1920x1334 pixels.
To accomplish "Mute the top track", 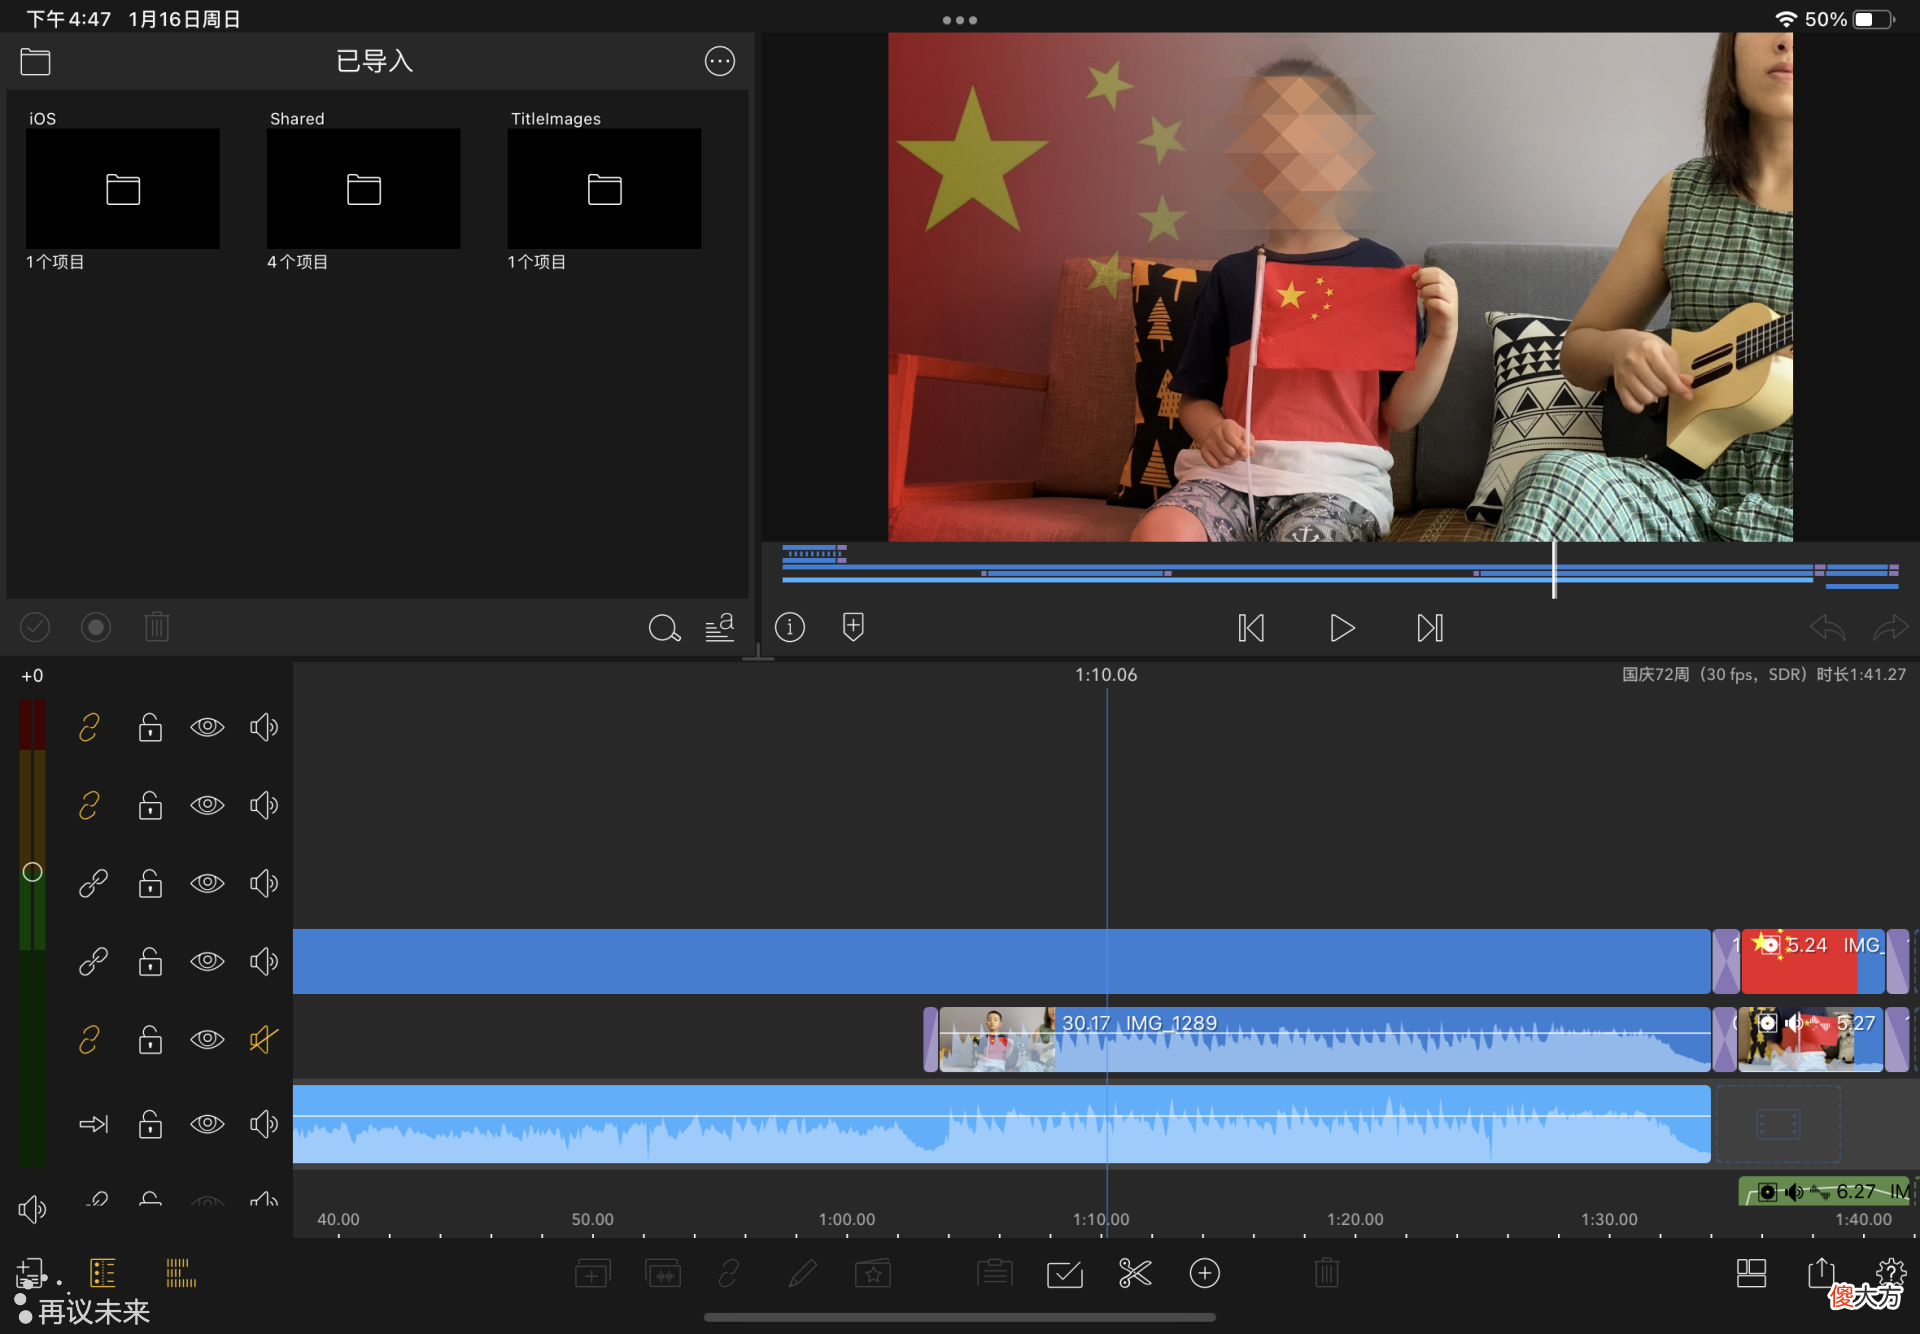I will coord(264,727).
